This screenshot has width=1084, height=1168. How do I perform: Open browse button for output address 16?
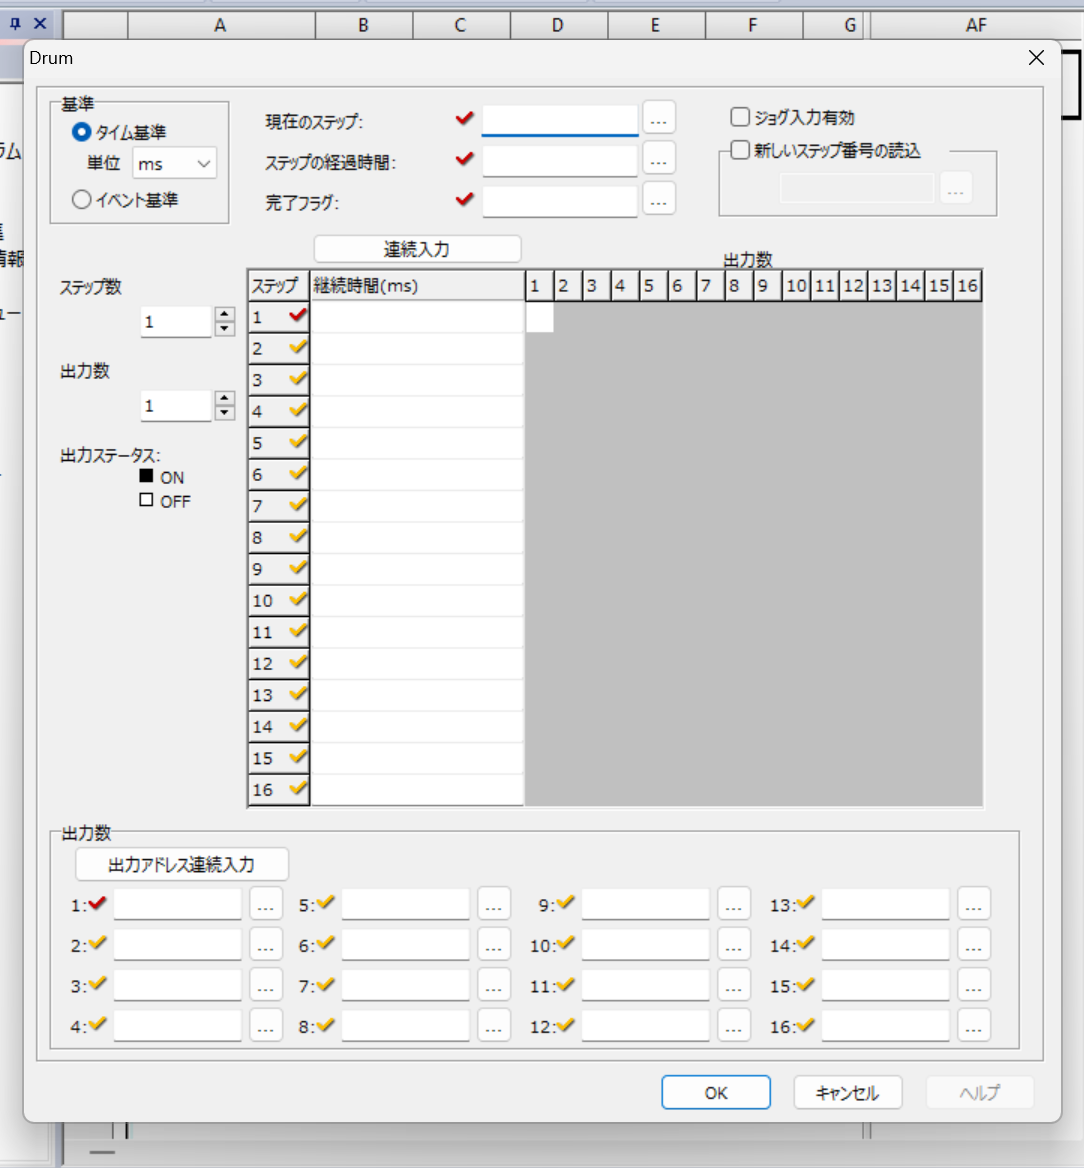click(x=974, y=1026)
